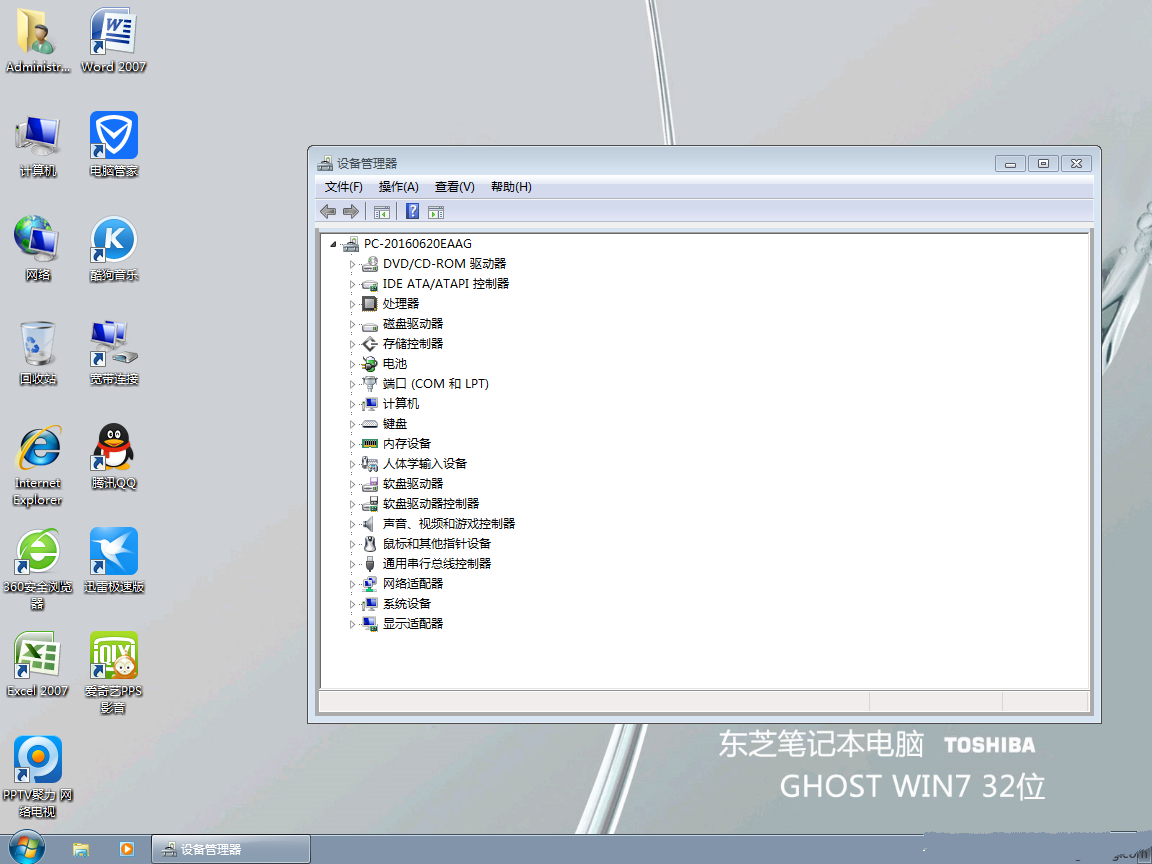
Task: Select 声音、视频和游戏控制器 in the device tree
Action: click(448, 524)
